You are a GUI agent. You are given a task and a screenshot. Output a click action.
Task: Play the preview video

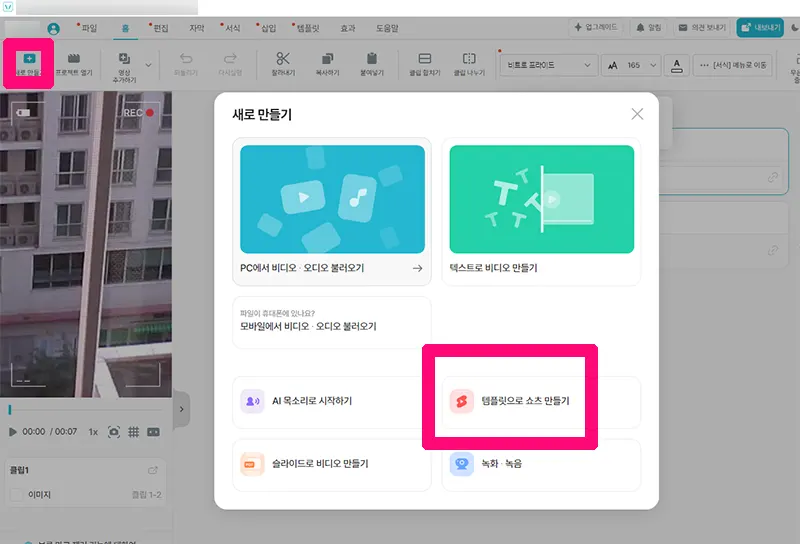(x=12, y=432)
